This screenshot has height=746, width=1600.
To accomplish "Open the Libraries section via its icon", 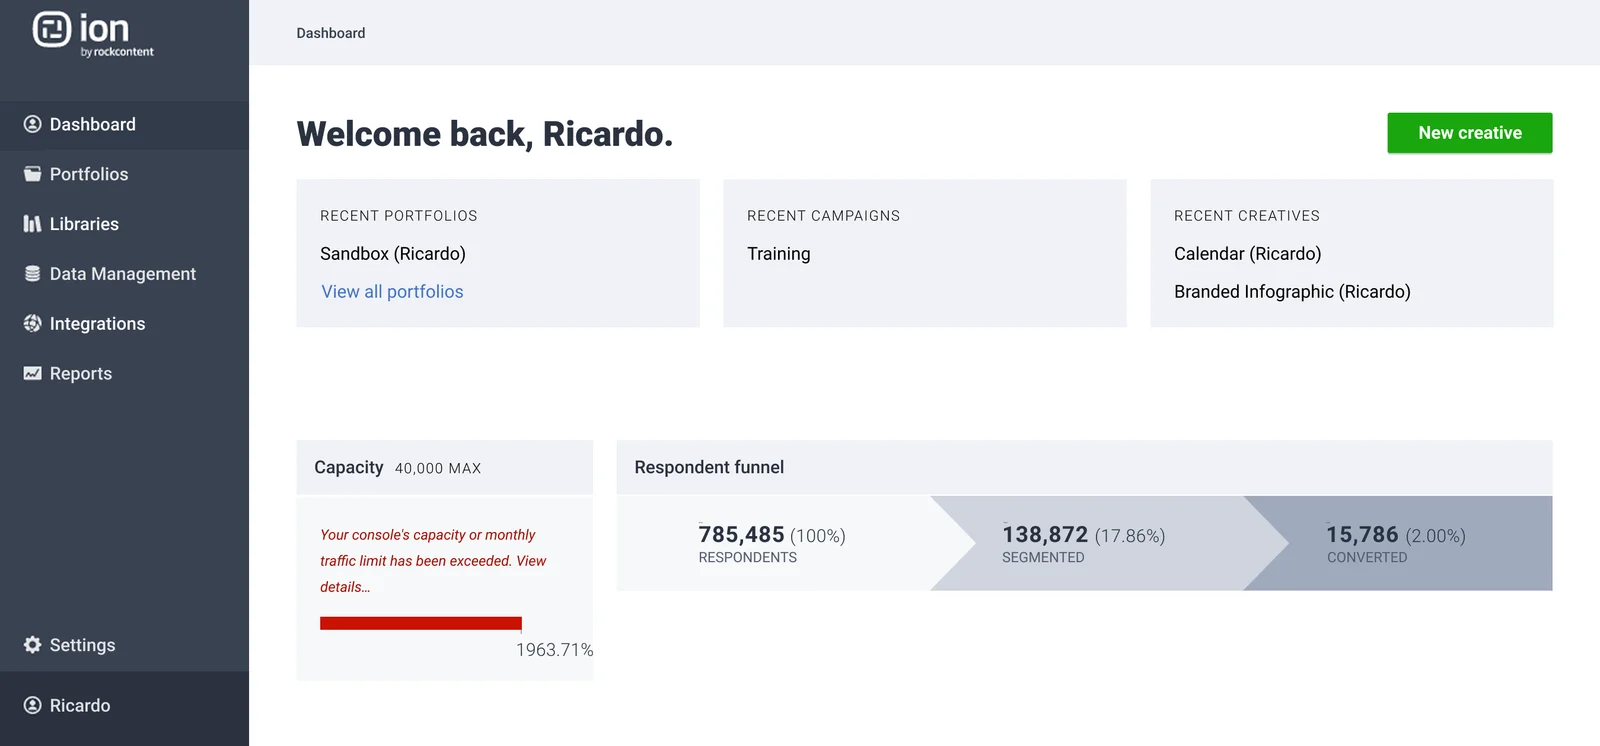I will 33,224.
